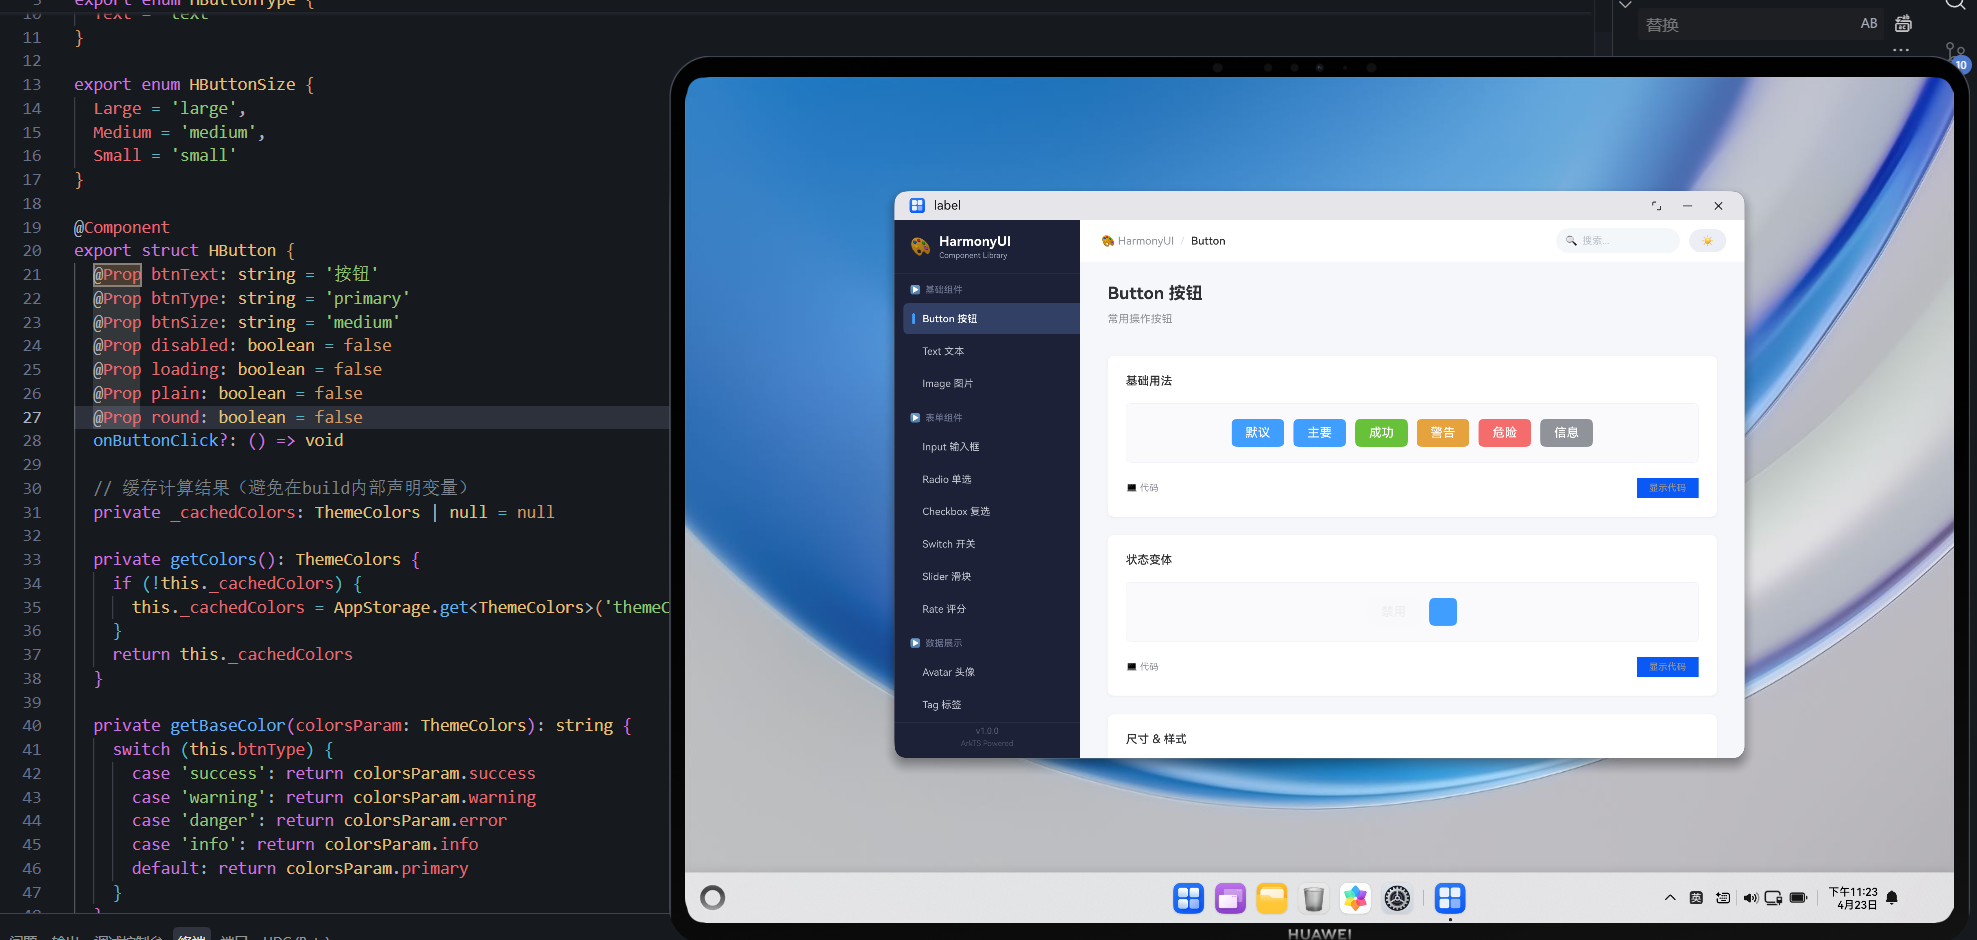The image size is (1977, 940).
Task: Click the red 危险 button
Action: (1504, 433)
